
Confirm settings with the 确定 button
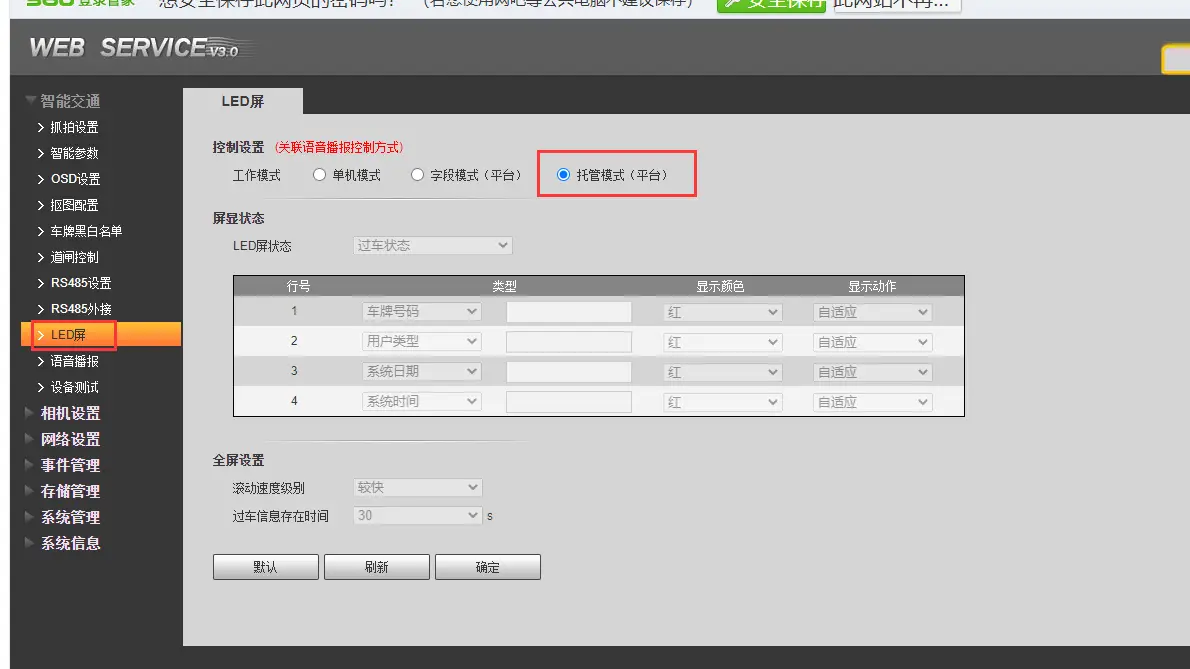(487, 566)
